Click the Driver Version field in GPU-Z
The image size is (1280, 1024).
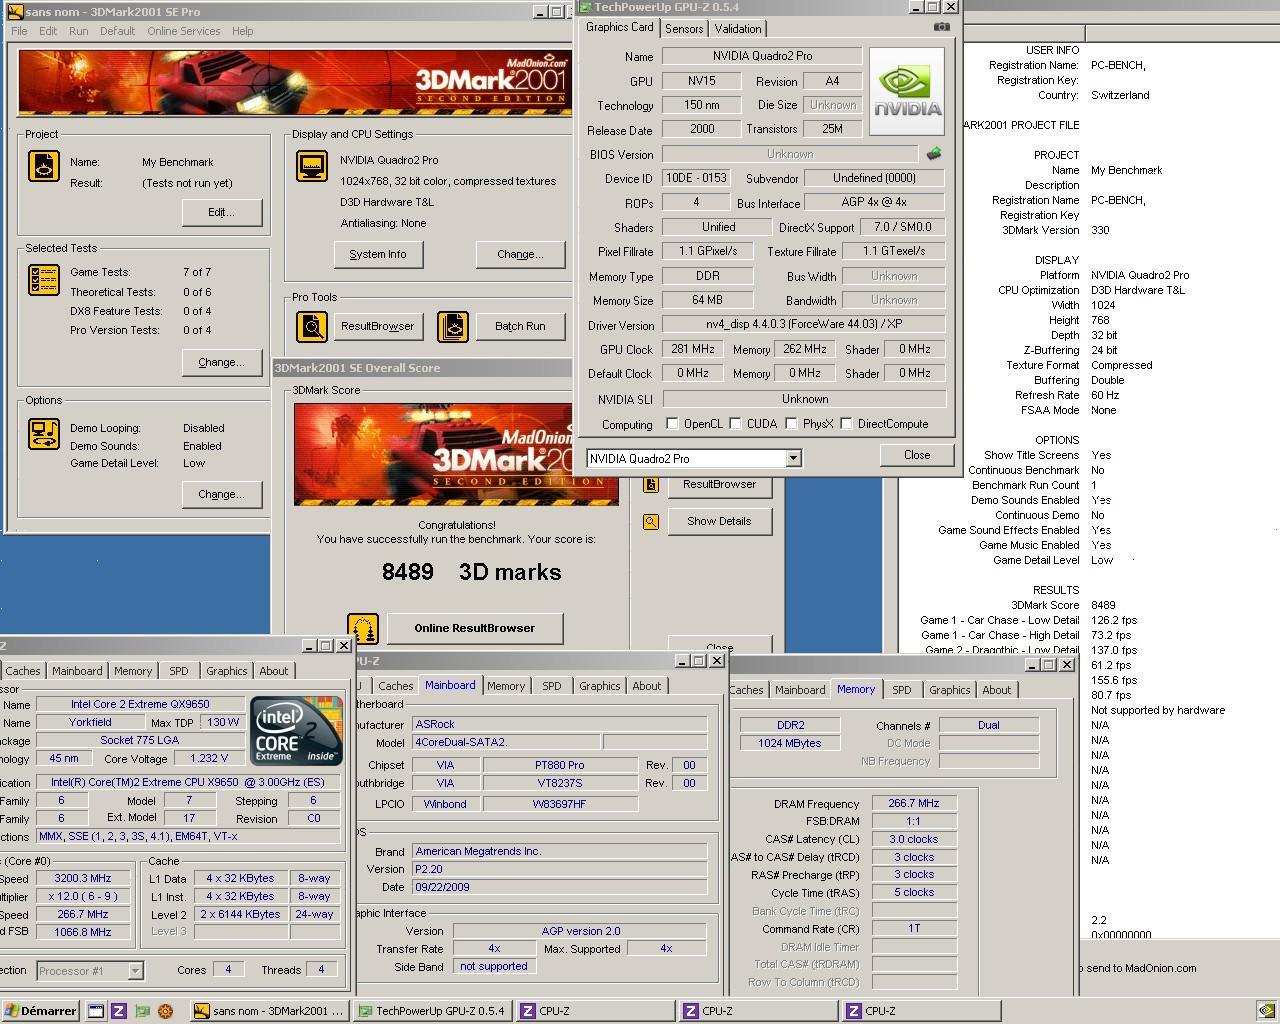click(x=804, y=325)
